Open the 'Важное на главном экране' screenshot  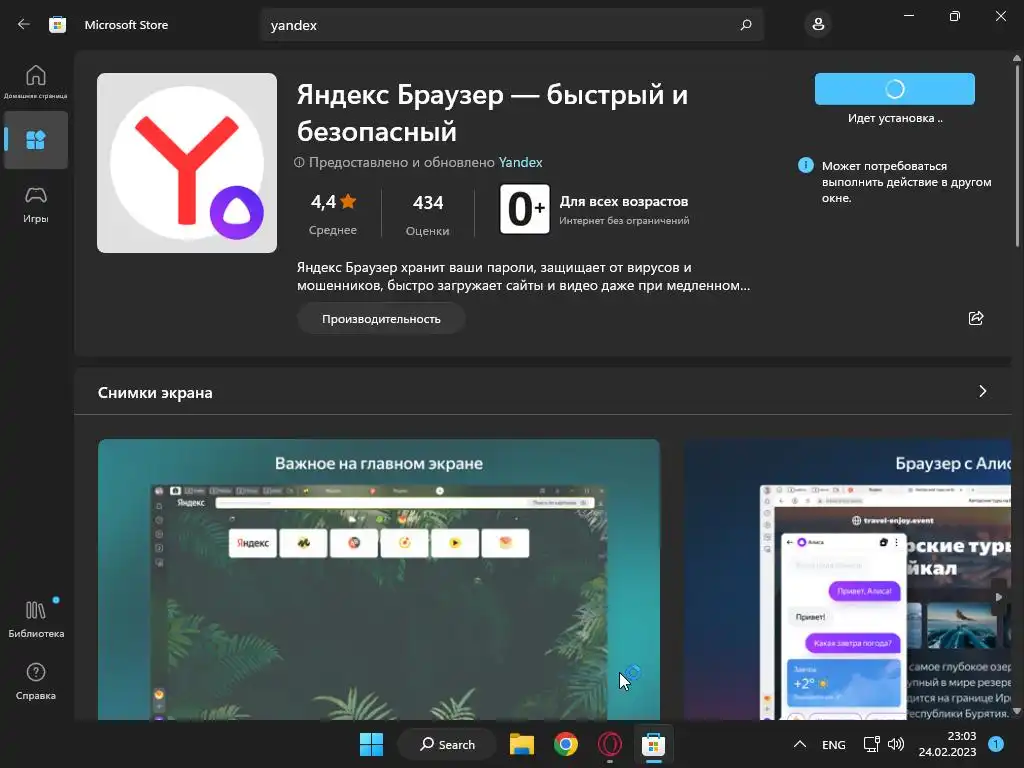[x=379, y=579]
